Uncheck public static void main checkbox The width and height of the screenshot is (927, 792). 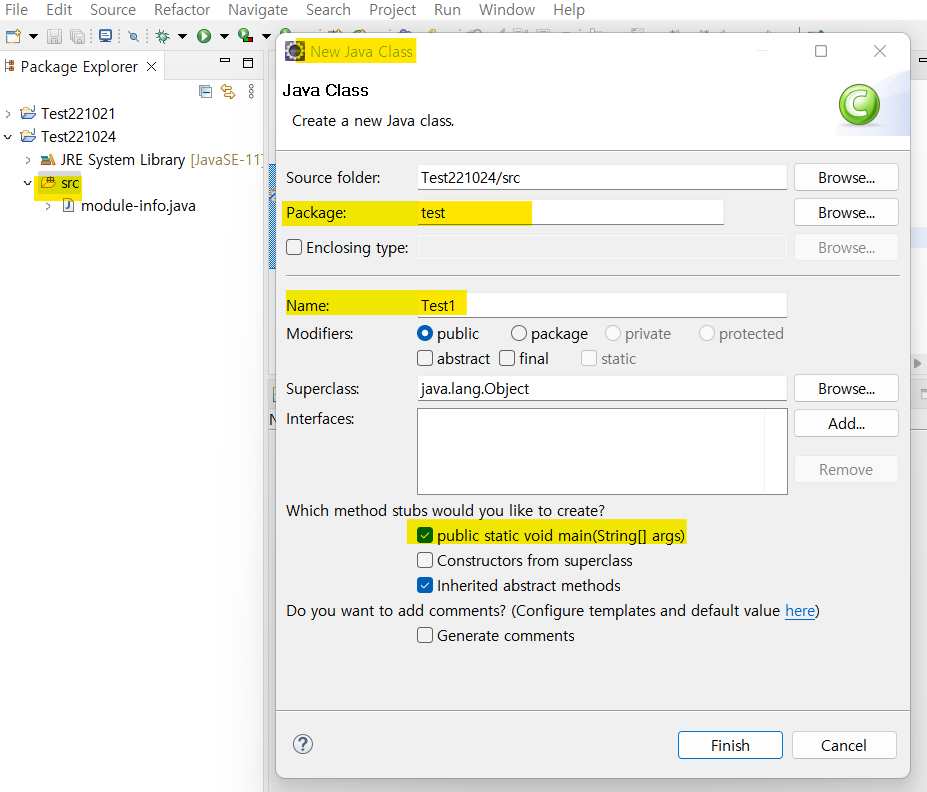coord(424,535)
